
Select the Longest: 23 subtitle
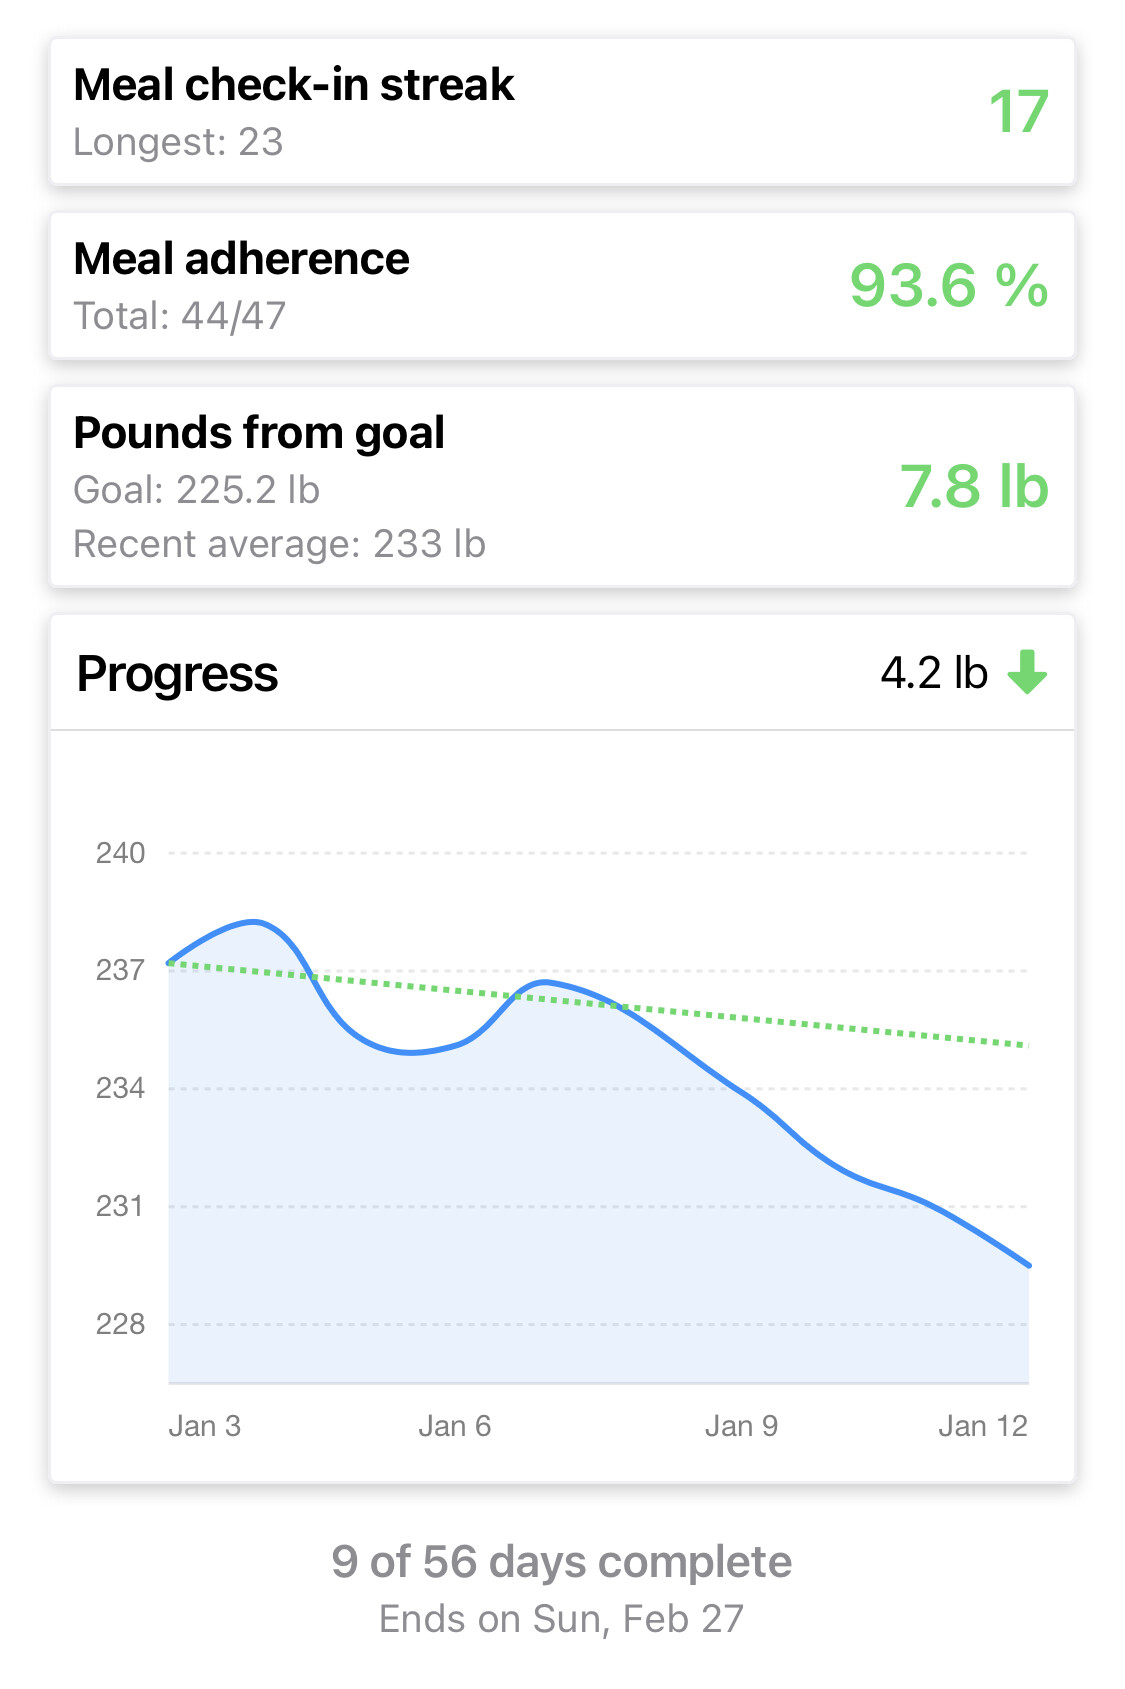[178, 142]
